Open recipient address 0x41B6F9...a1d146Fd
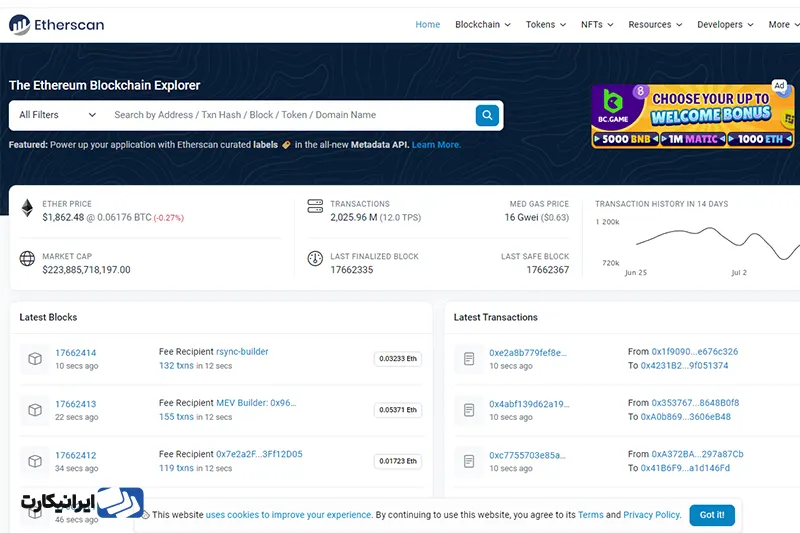 tap(685, 468)
